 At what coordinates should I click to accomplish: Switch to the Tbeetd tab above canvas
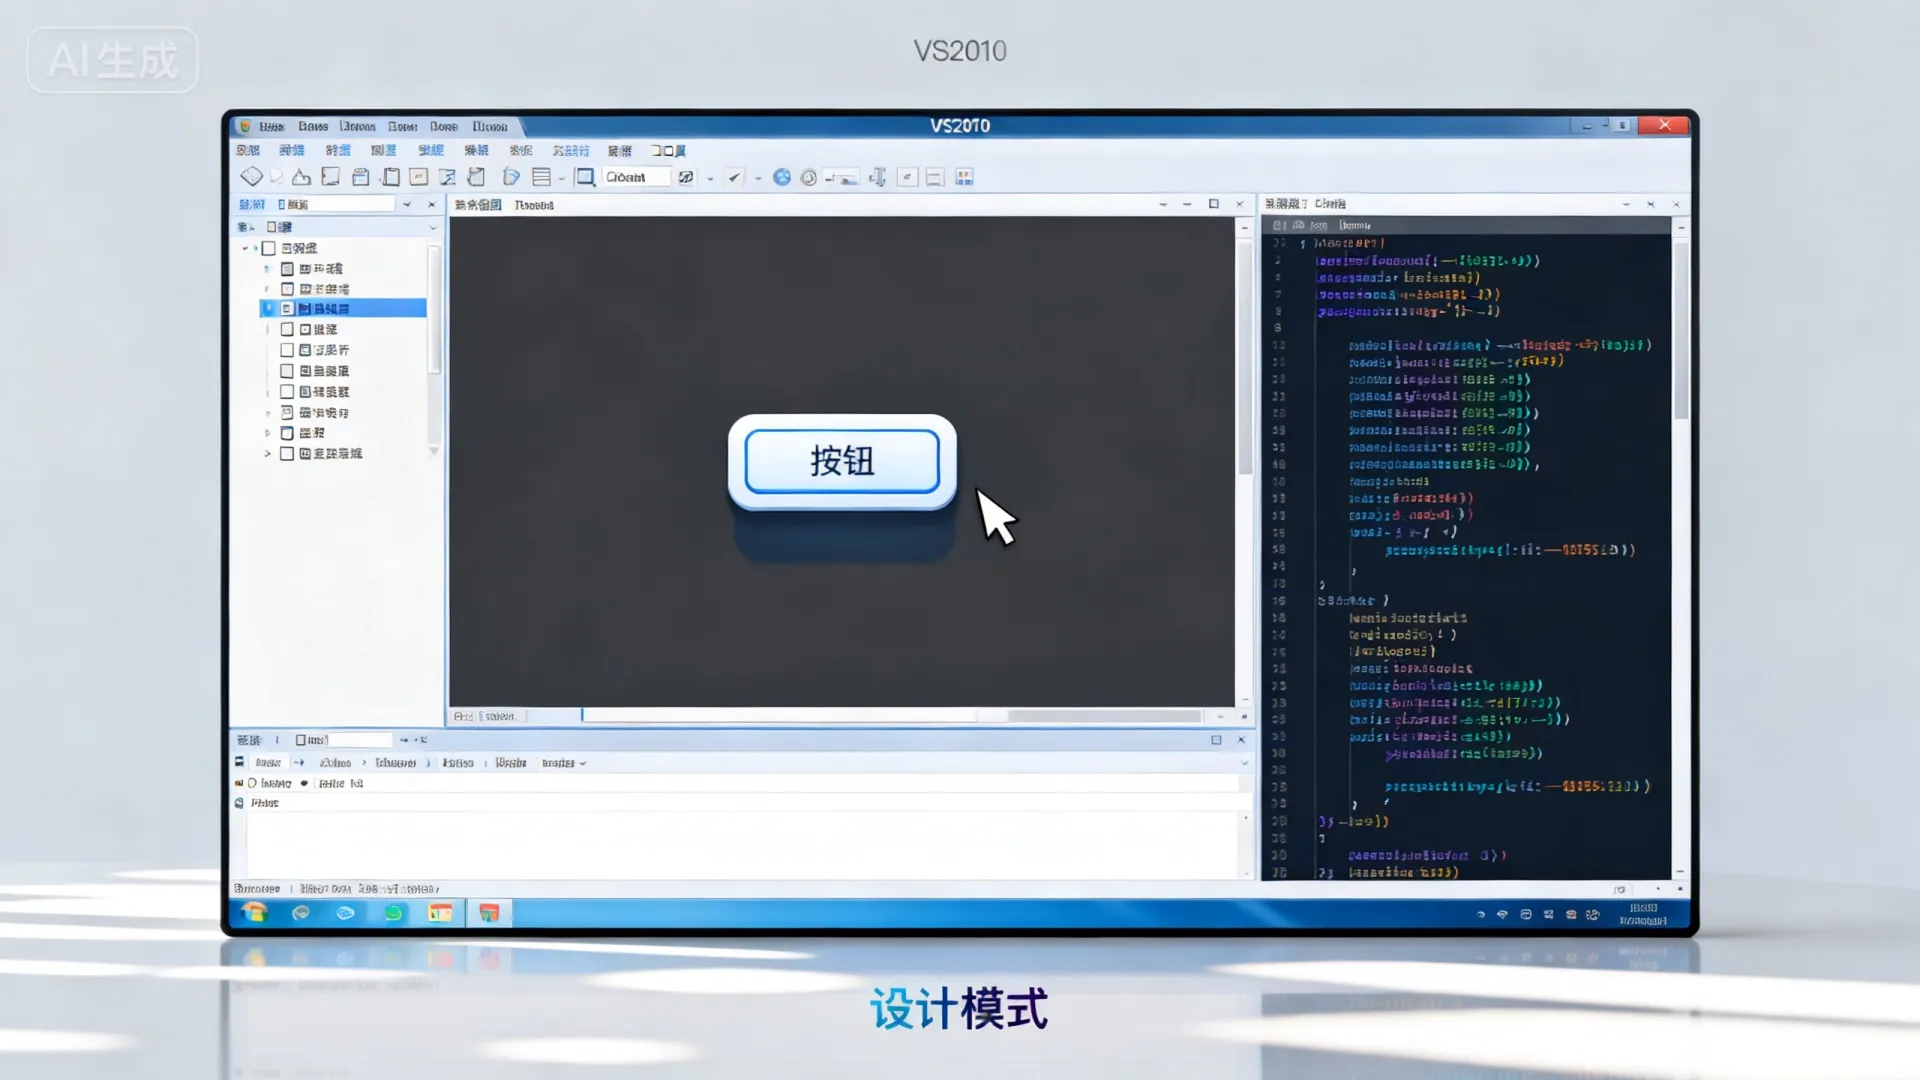[534, 205]
